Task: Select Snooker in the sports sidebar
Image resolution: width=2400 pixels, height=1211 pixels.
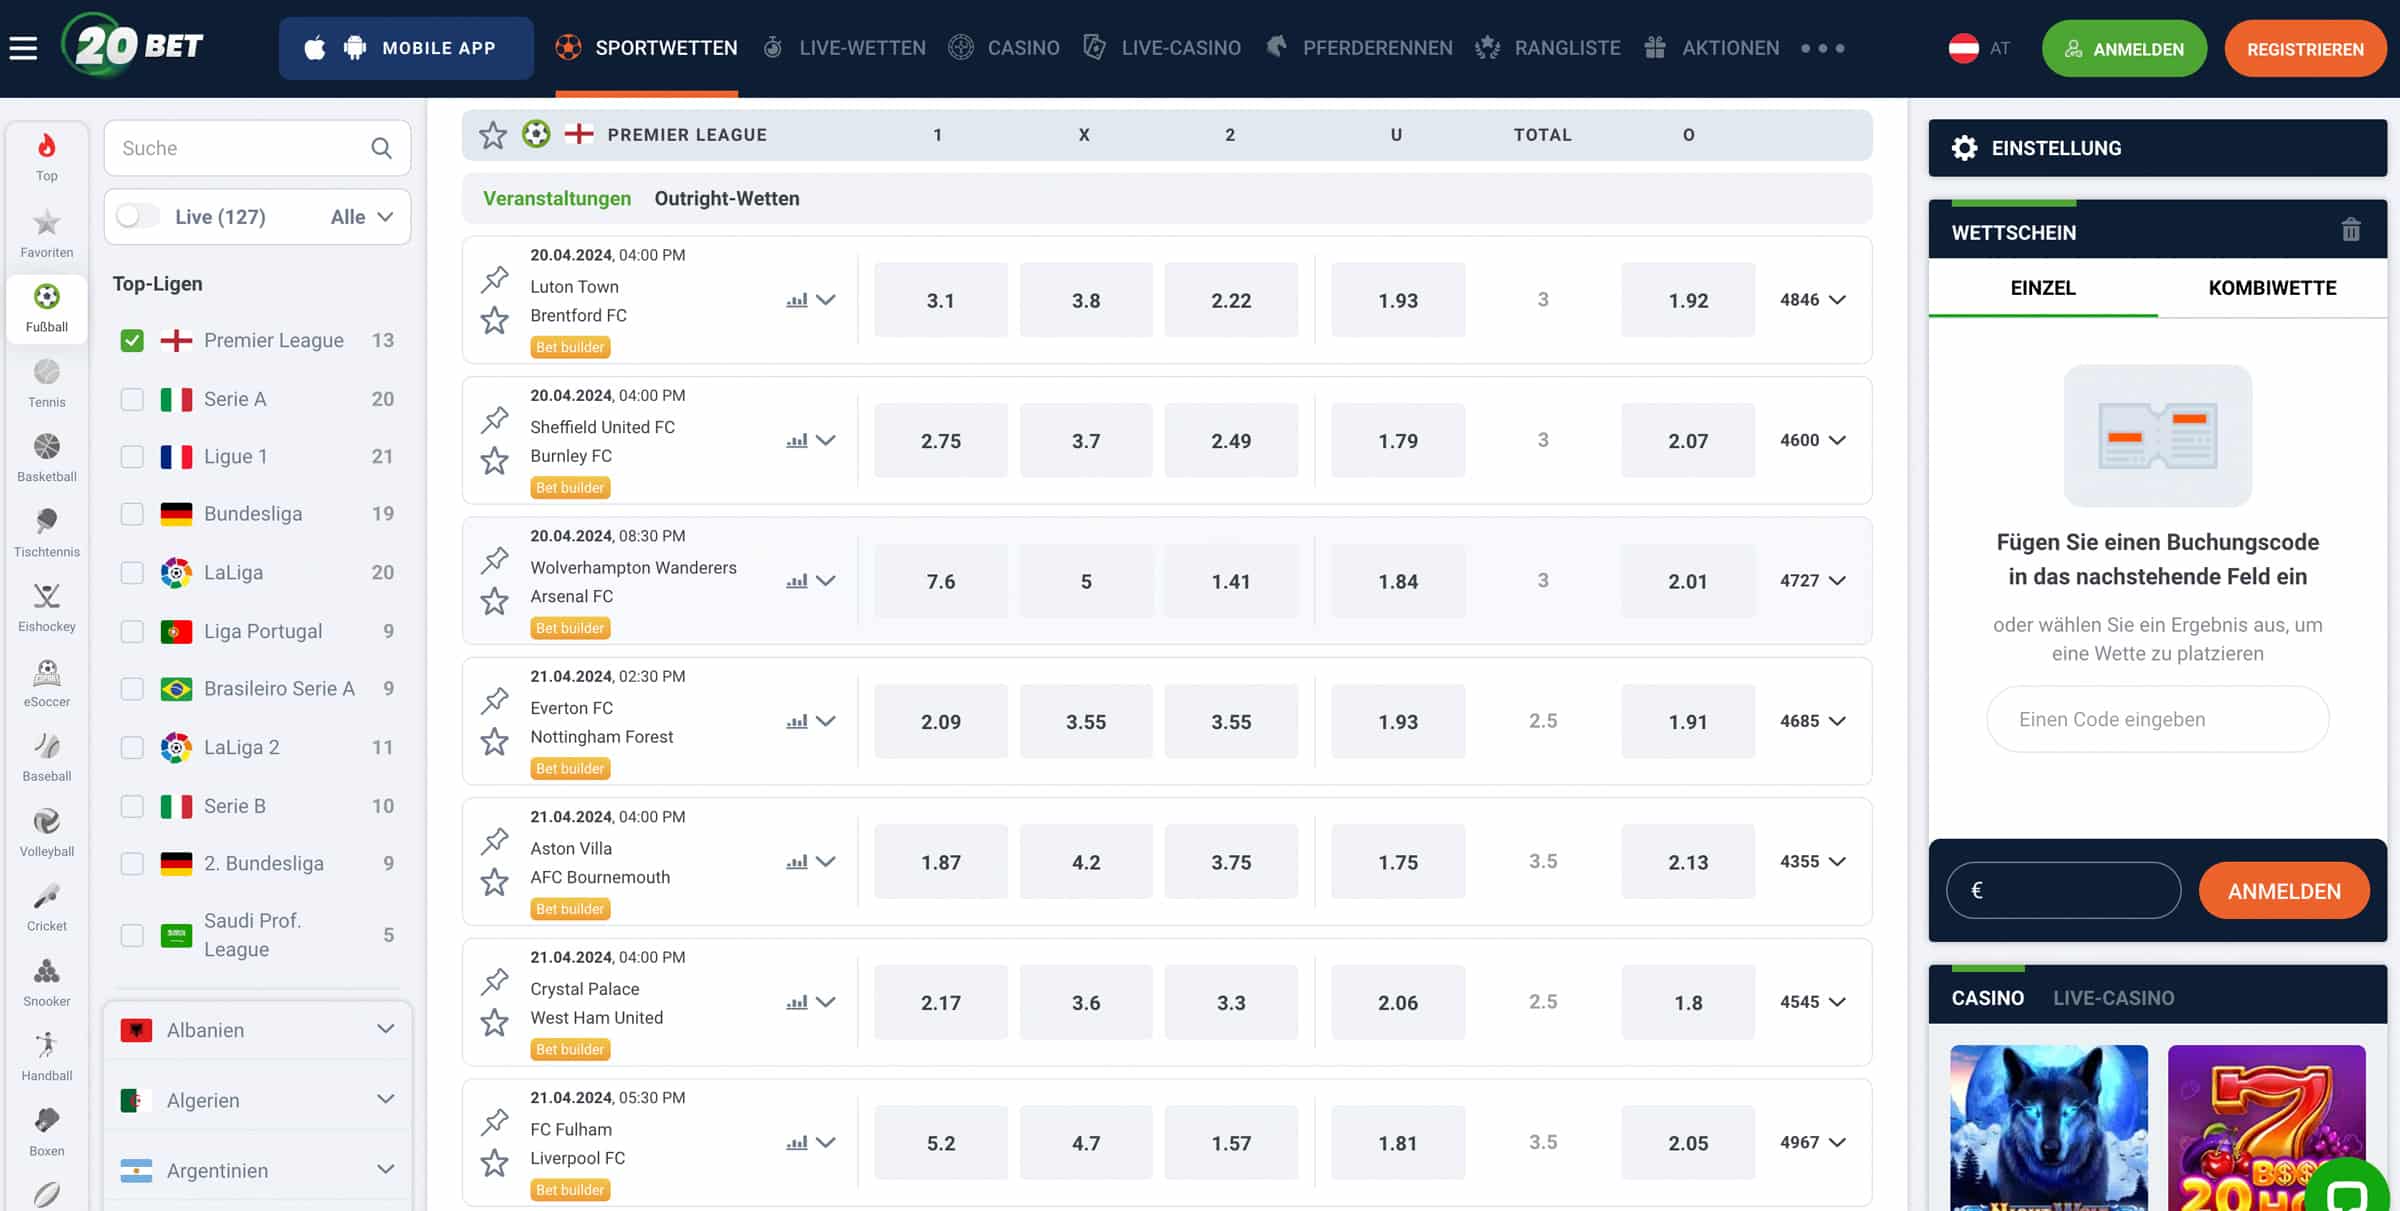Action: [47, 982]
